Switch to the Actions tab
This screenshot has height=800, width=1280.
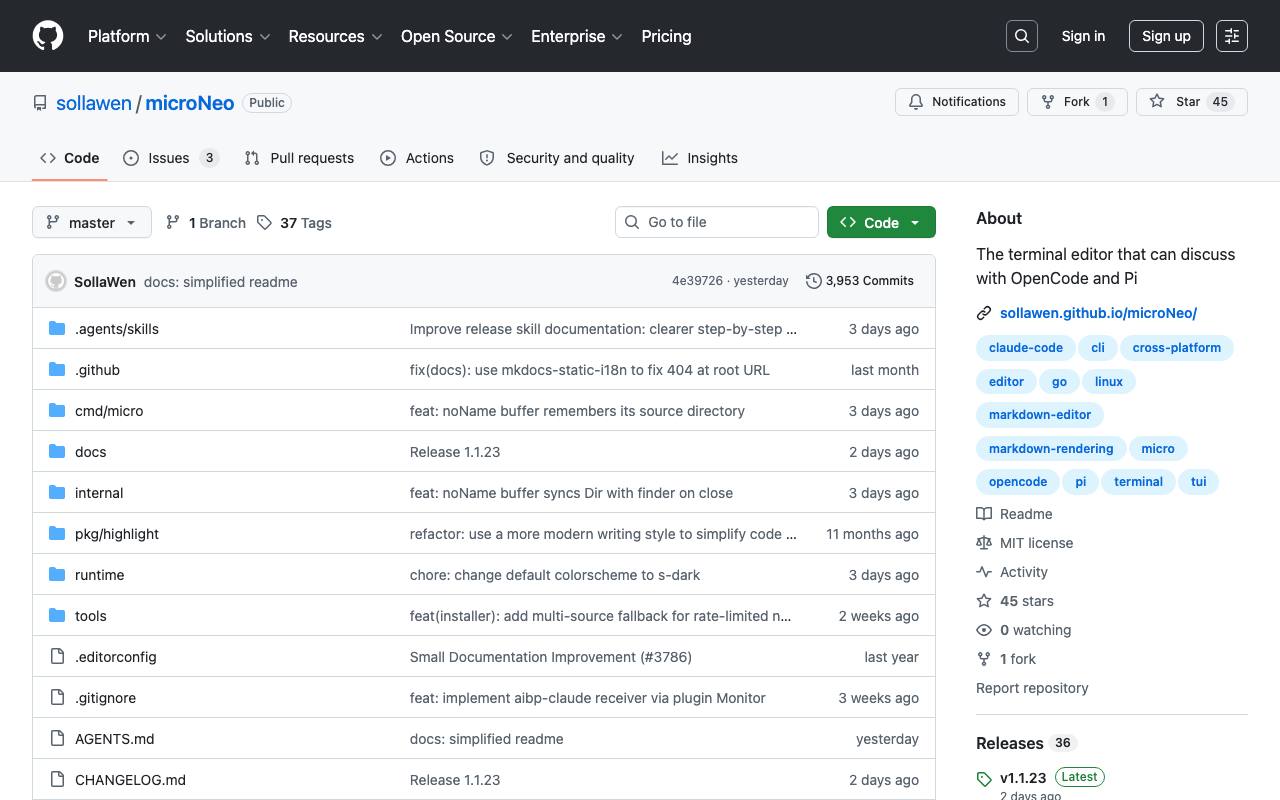pyautogui.click(x=417, y=158)
